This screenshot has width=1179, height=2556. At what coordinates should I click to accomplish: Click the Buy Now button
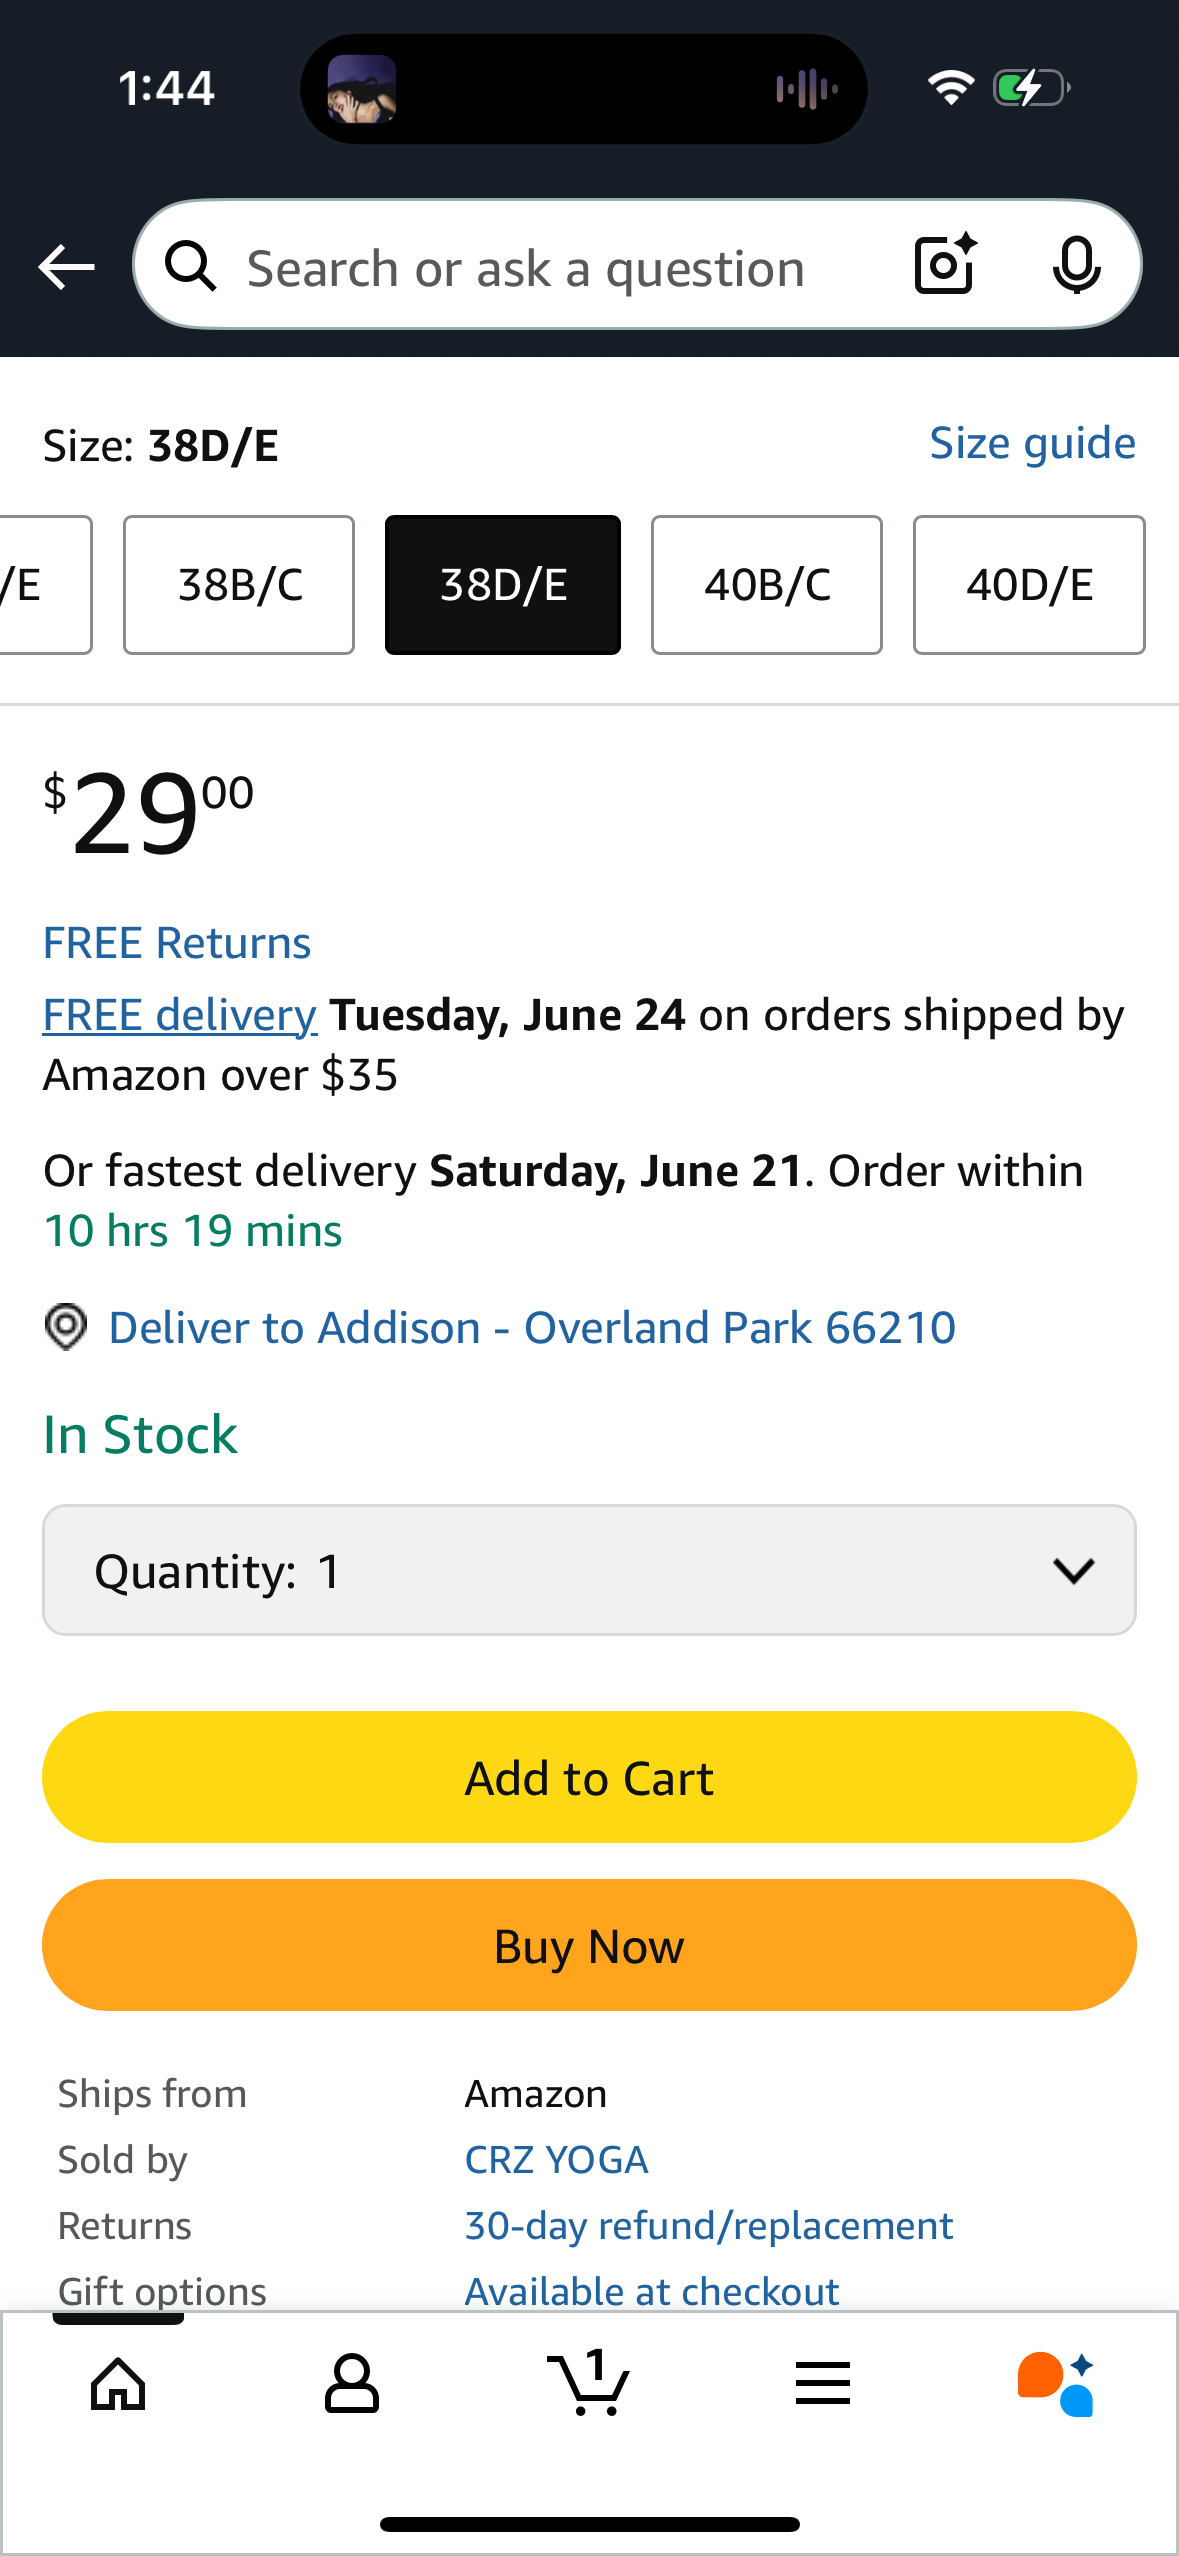coord(589,1945)
